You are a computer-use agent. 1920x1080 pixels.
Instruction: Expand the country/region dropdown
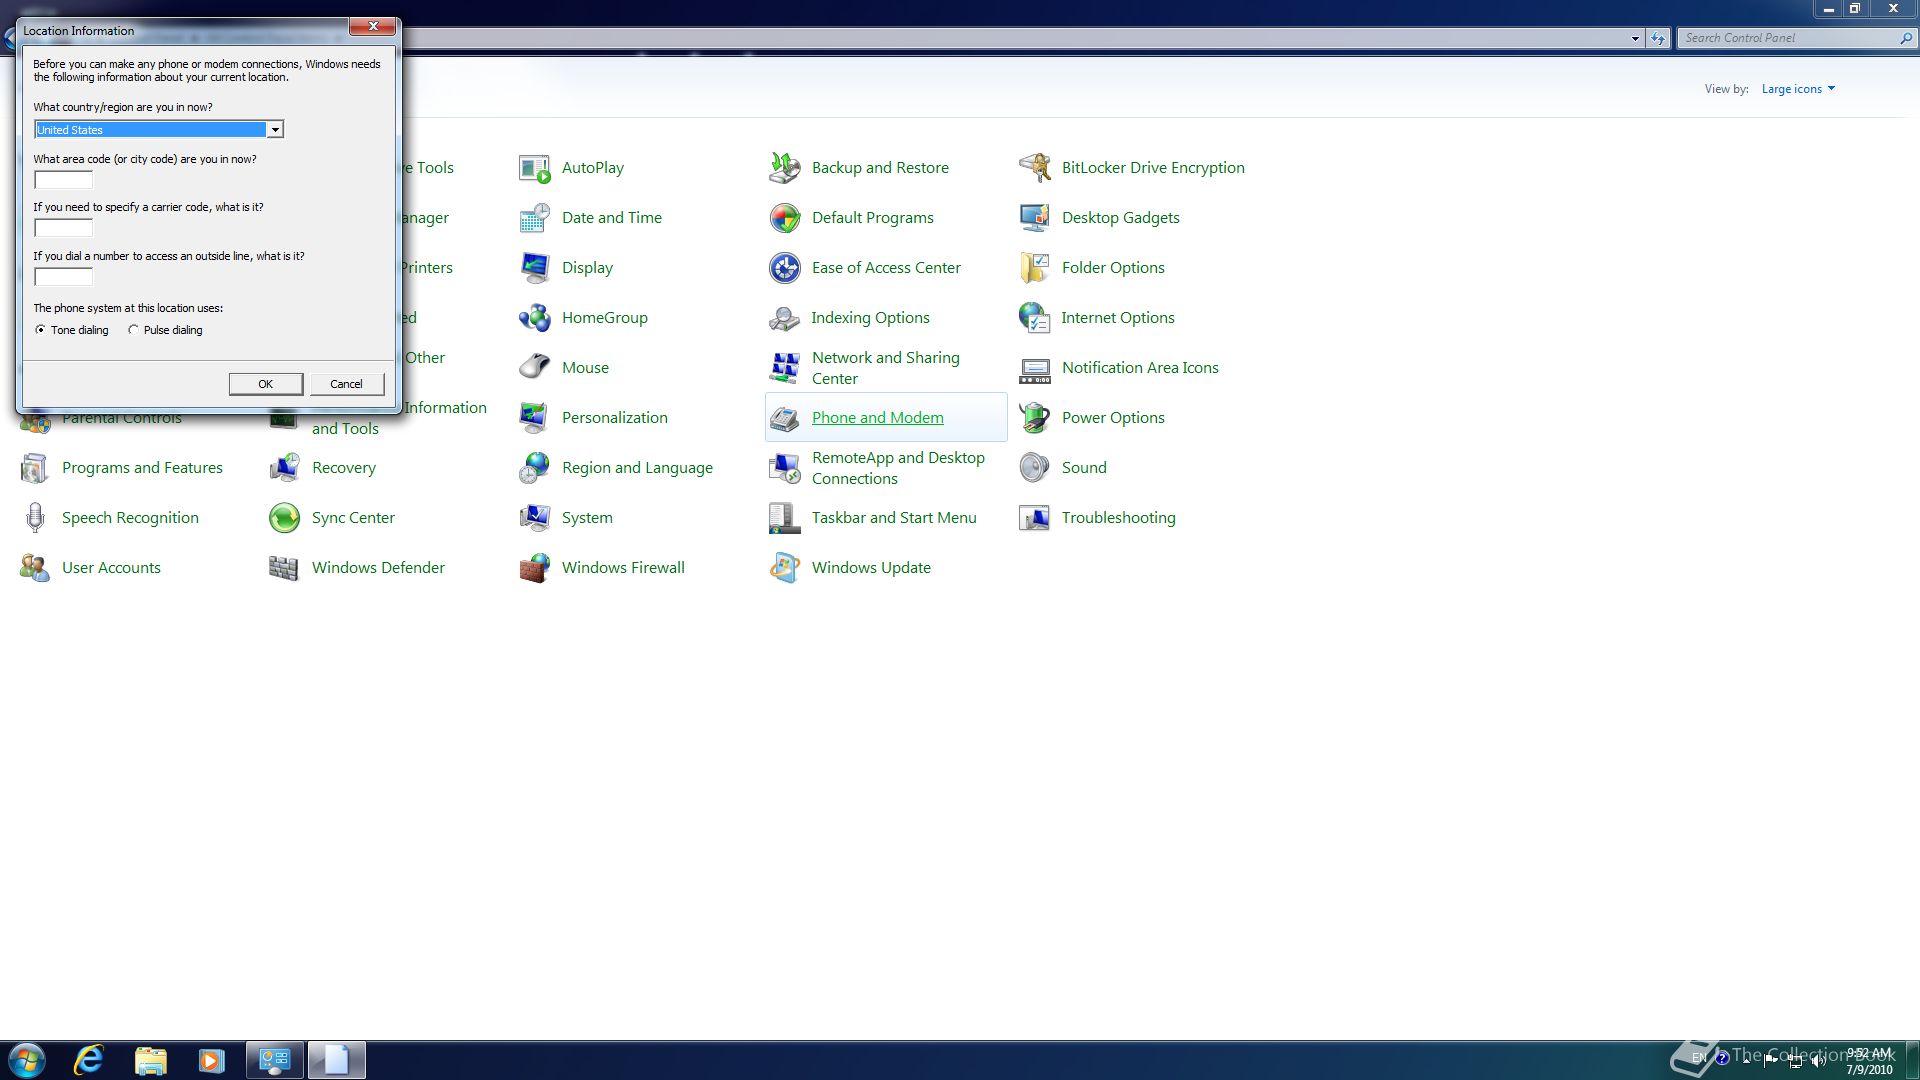[274, 130]
